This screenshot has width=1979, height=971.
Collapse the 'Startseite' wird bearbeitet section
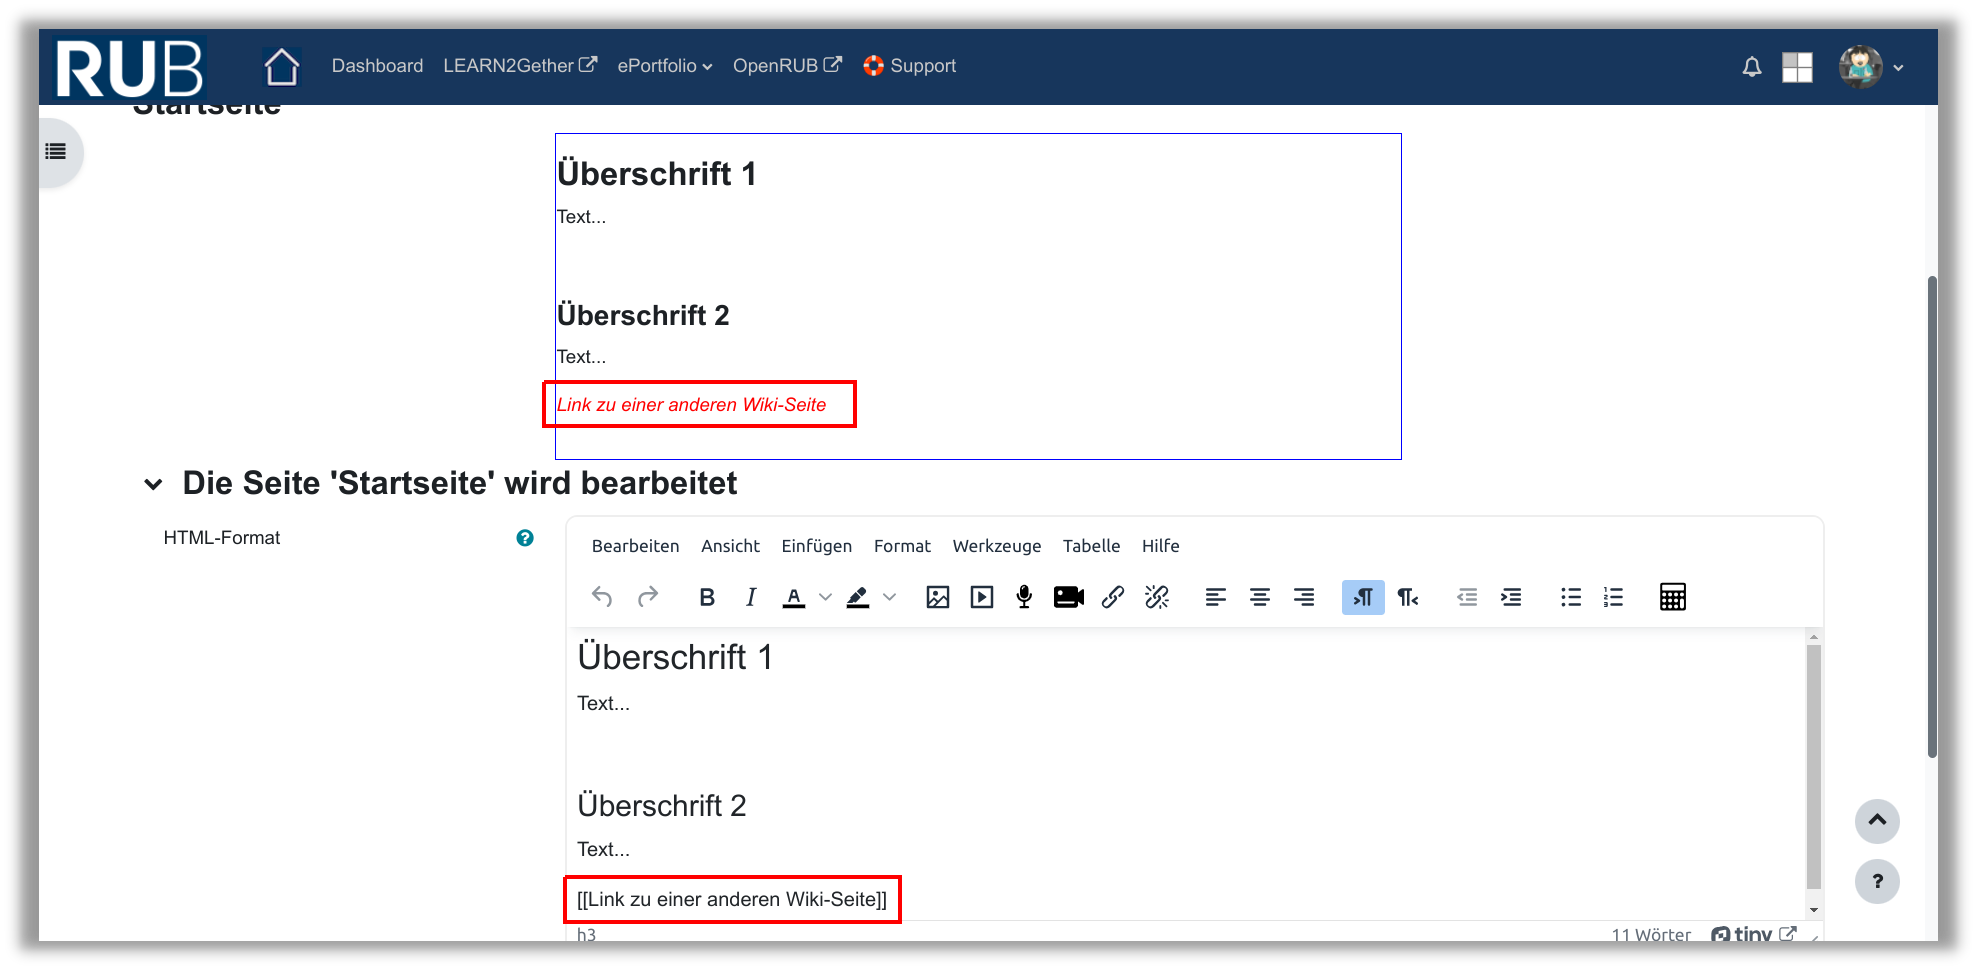click(x=153, y=484)
